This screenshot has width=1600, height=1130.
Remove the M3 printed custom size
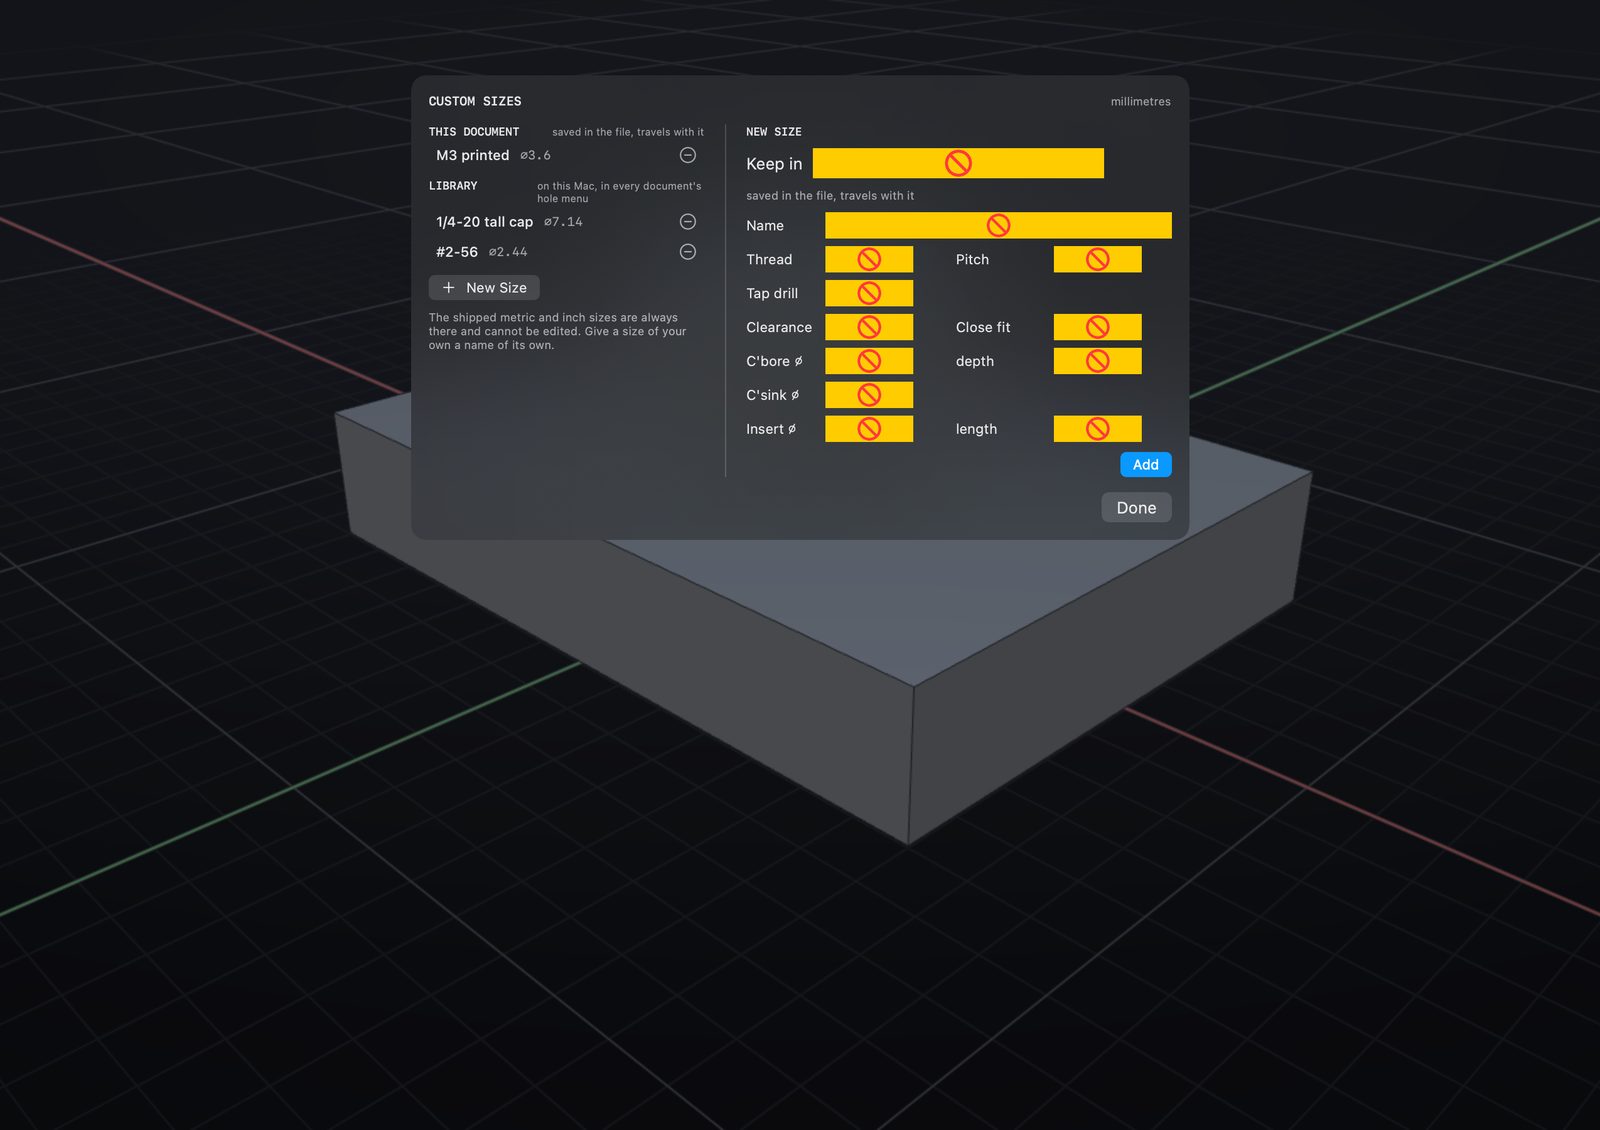tap(688, 155)
